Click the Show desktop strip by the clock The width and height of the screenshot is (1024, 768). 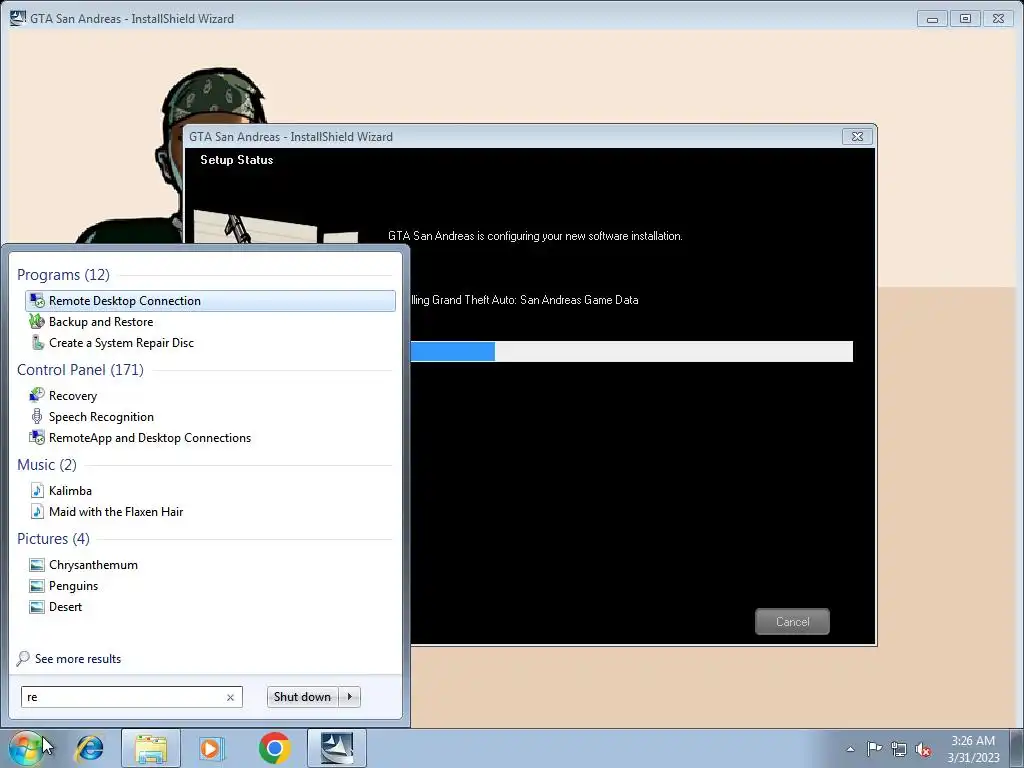[1018, 748]
